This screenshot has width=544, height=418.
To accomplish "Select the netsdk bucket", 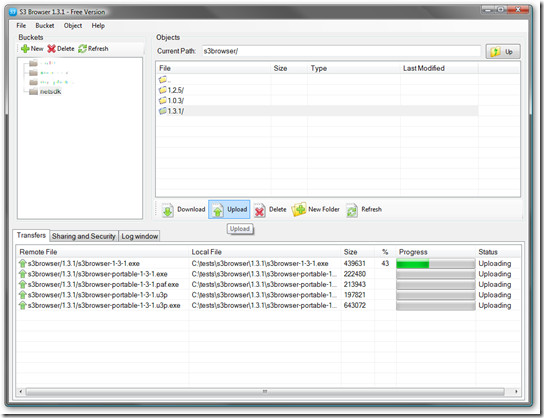I will [x=50, y=92].
